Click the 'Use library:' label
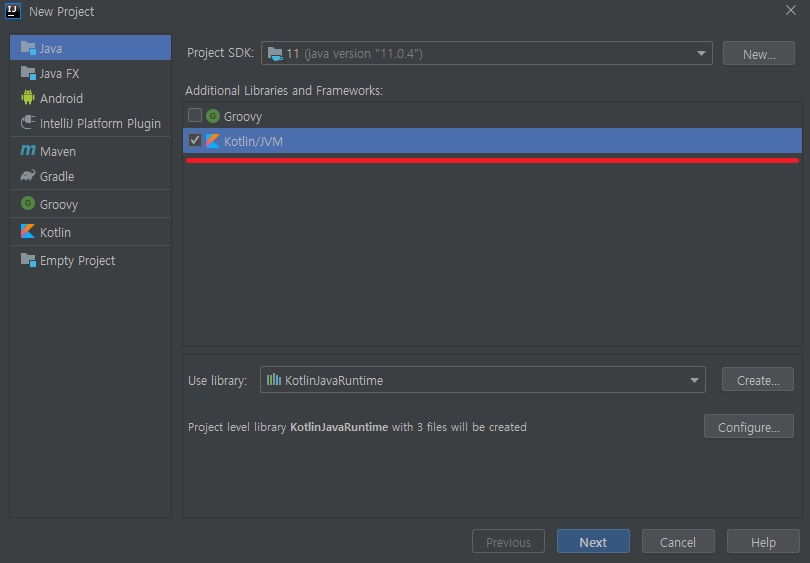 coord(217,381)
